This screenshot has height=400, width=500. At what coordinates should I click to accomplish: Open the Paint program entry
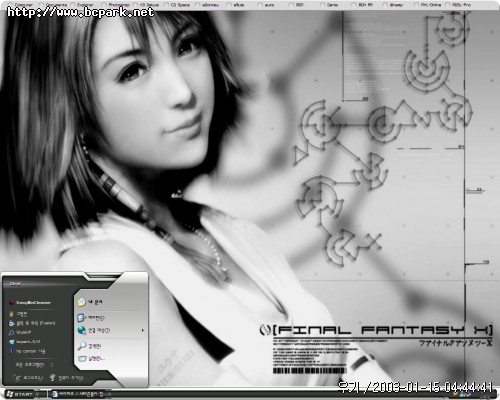pos(19,314)
